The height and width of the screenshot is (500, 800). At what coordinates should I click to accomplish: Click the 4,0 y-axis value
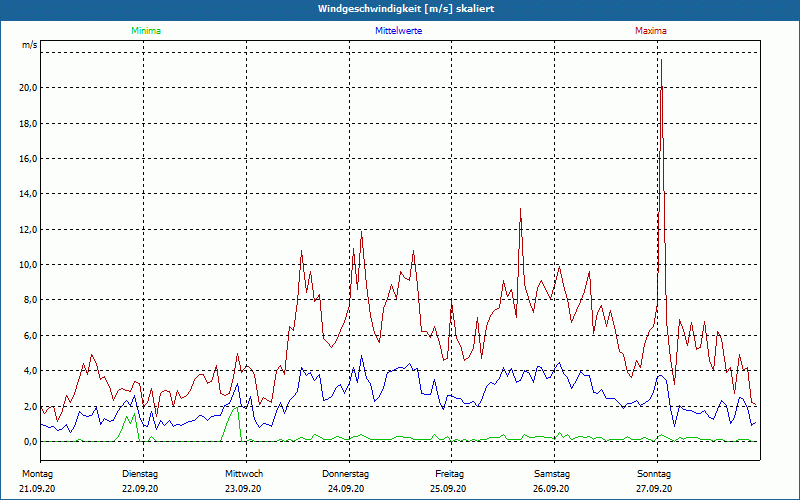pyautogui.click(x=31, y=371)
